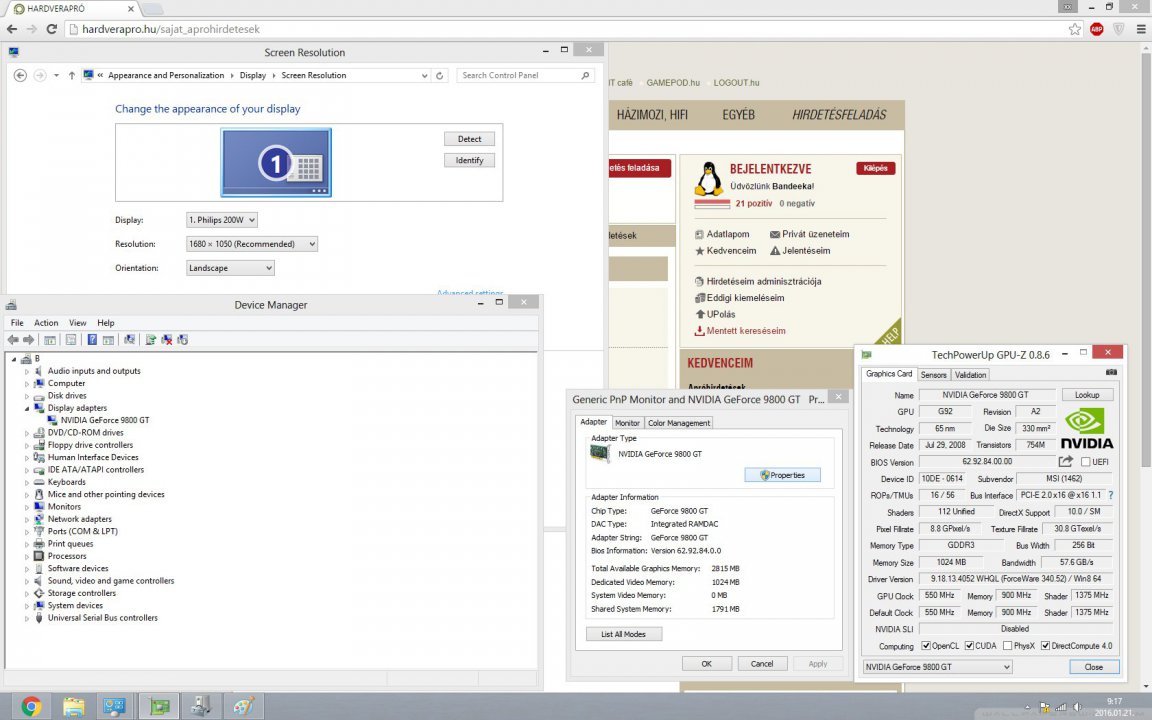This screenshot has width=1152, height=720.
Task: Click the Lookup button in GPU-Z
Action: click(1087, 395)
